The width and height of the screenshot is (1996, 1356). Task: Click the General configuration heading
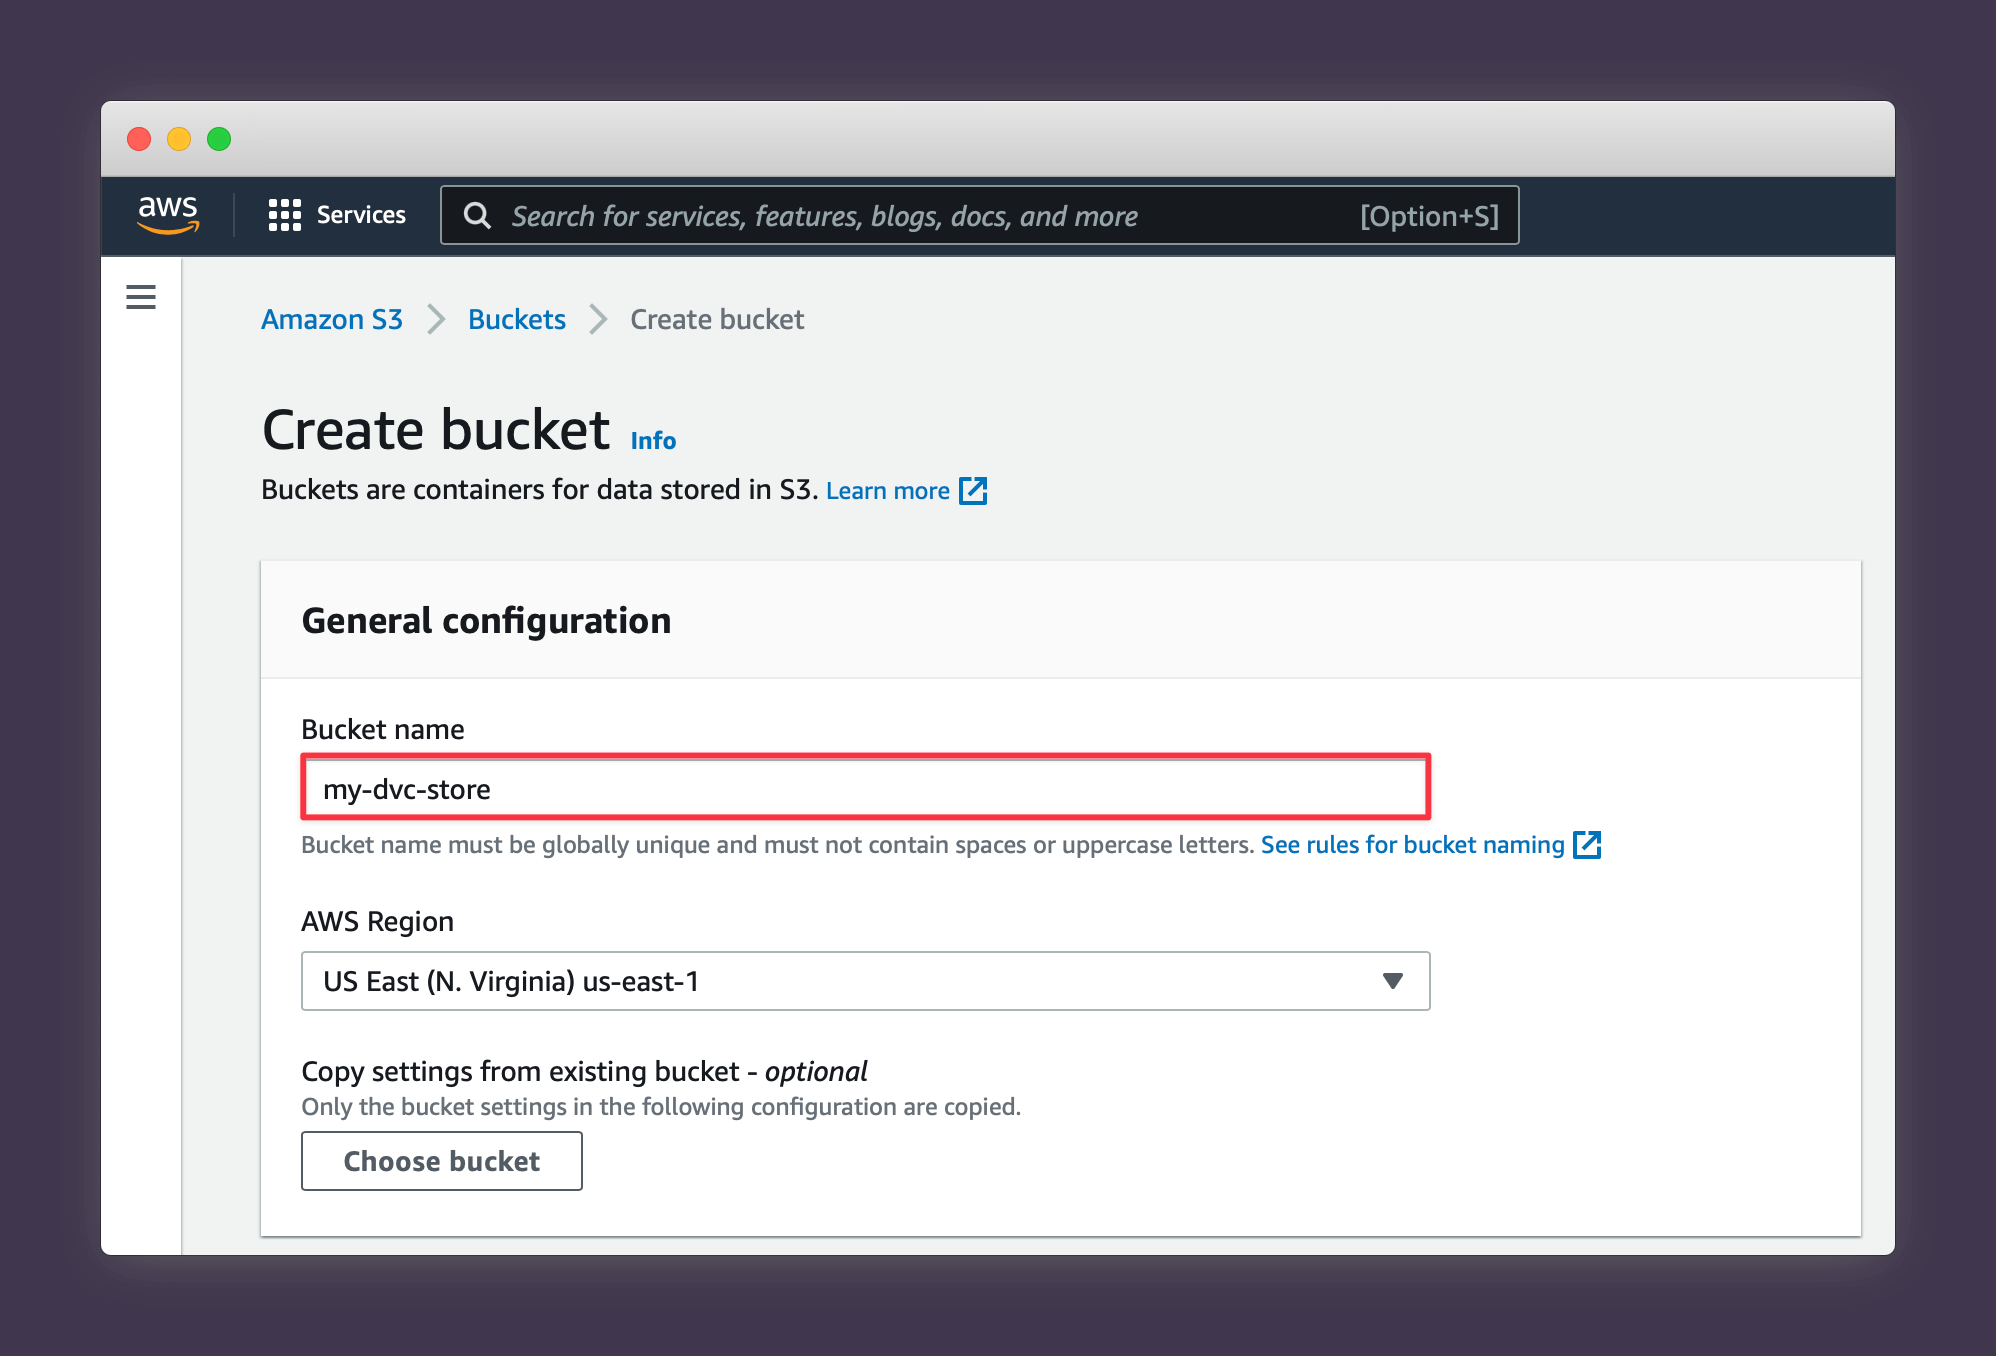pyautogui.click(x=486, y=621)
